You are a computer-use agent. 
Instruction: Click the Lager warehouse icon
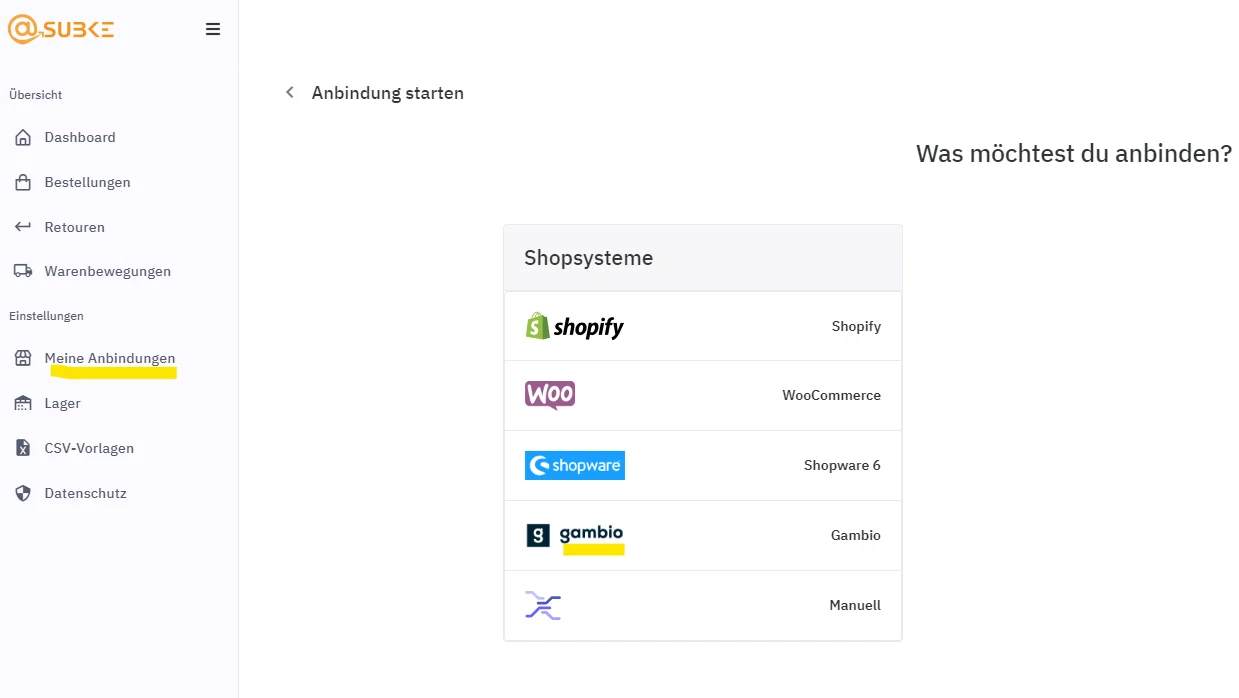pyautogui.click(x=23, y=403)
